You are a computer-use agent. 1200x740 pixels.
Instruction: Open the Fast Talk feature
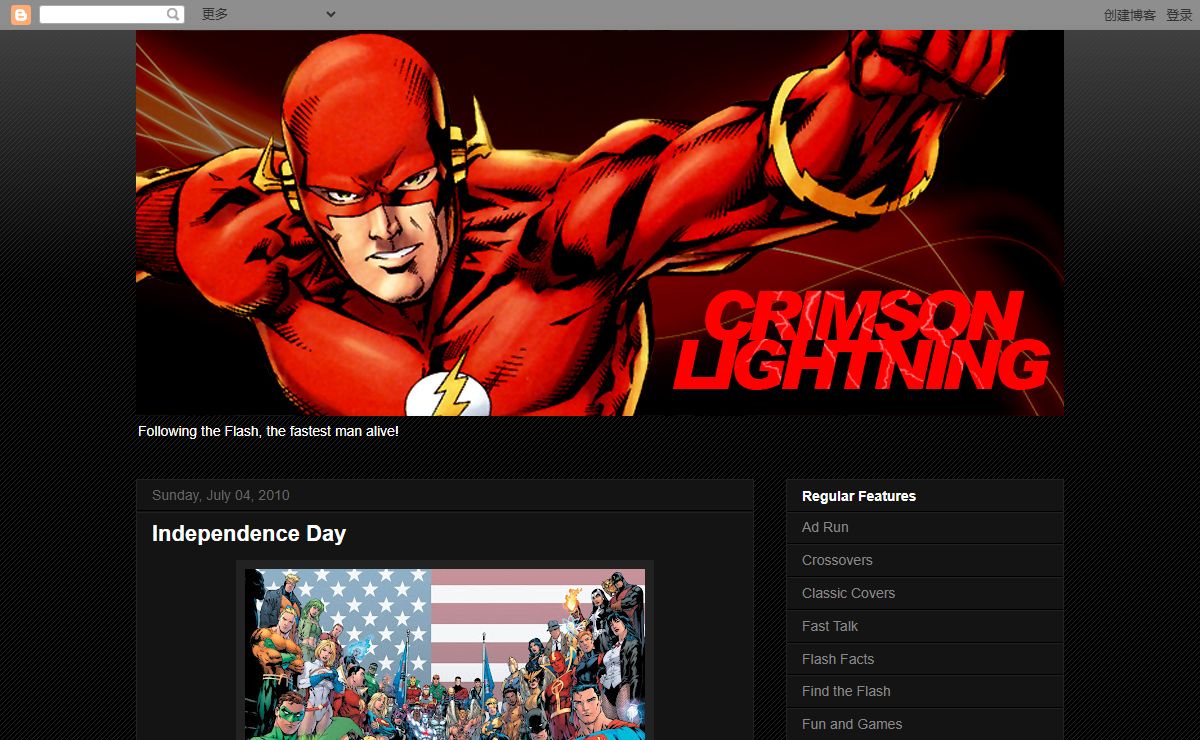tap(830, 626)
